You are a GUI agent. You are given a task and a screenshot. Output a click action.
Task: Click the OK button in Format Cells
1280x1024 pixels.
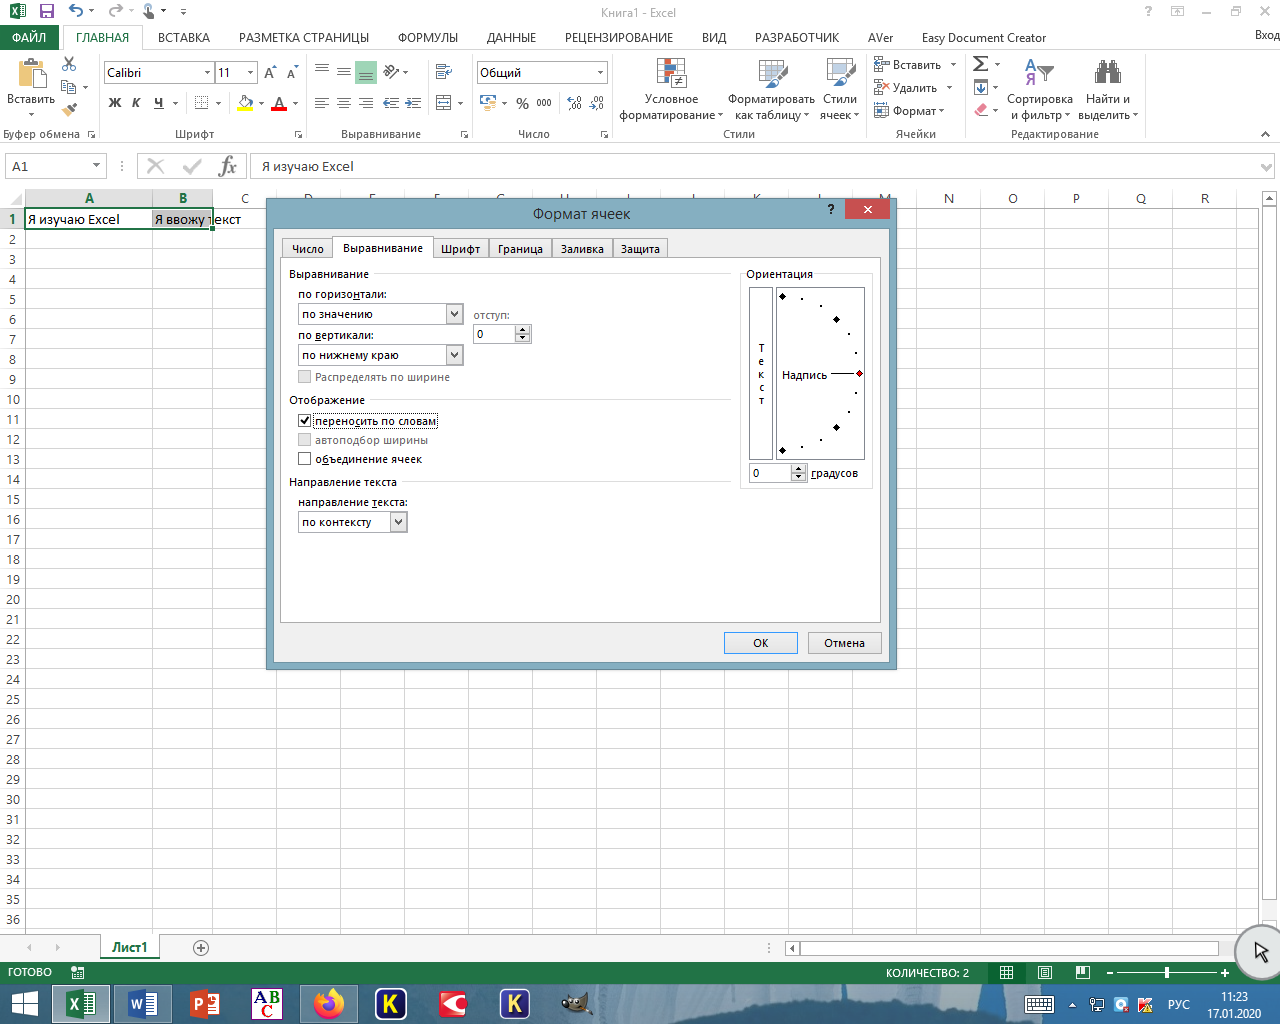click(761, 643)
